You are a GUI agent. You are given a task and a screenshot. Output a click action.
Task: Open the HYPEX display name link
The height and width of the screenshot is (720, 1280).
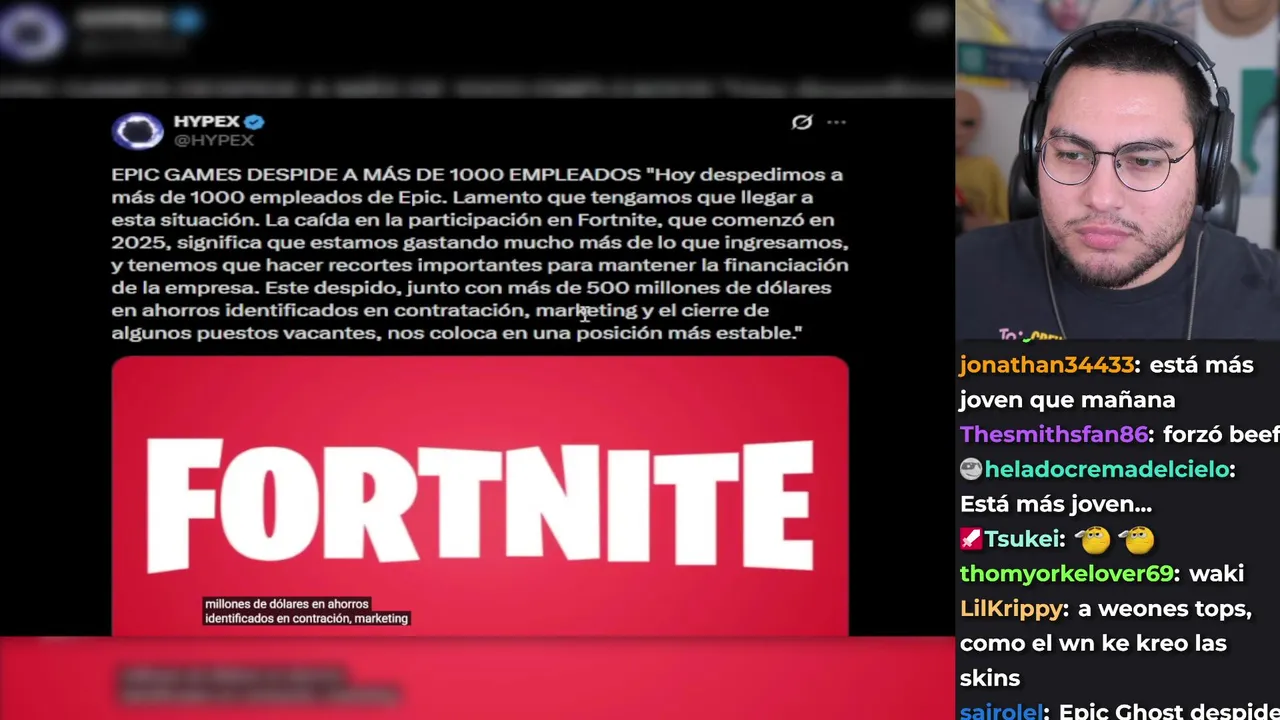point(206,122)
